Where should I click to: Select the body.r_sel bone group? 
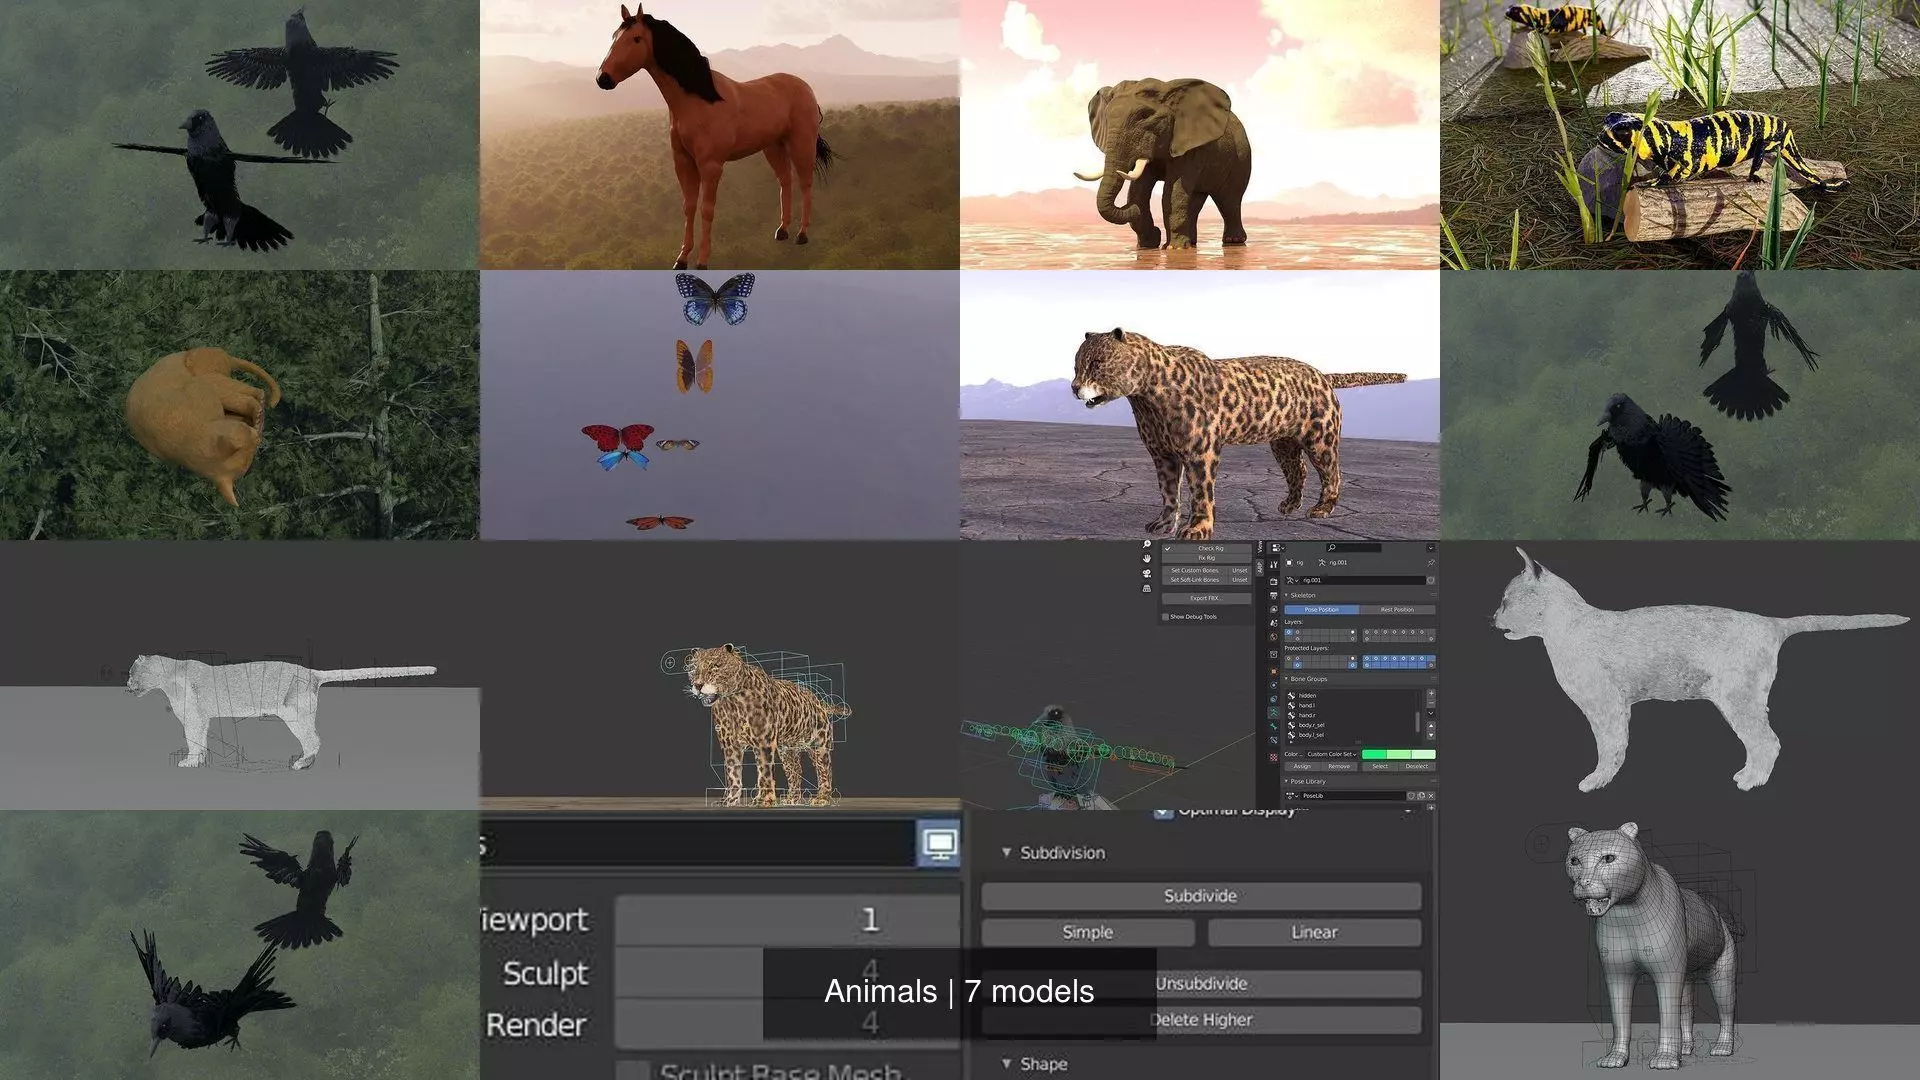tap(1311, 725)
